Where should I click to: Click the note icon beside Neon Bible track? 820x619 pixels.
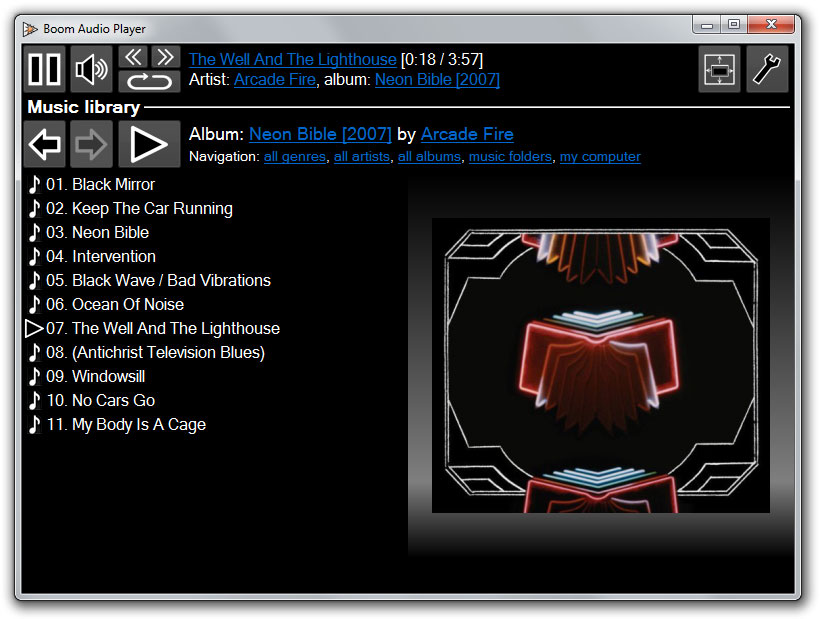click(x=35, y=233)
